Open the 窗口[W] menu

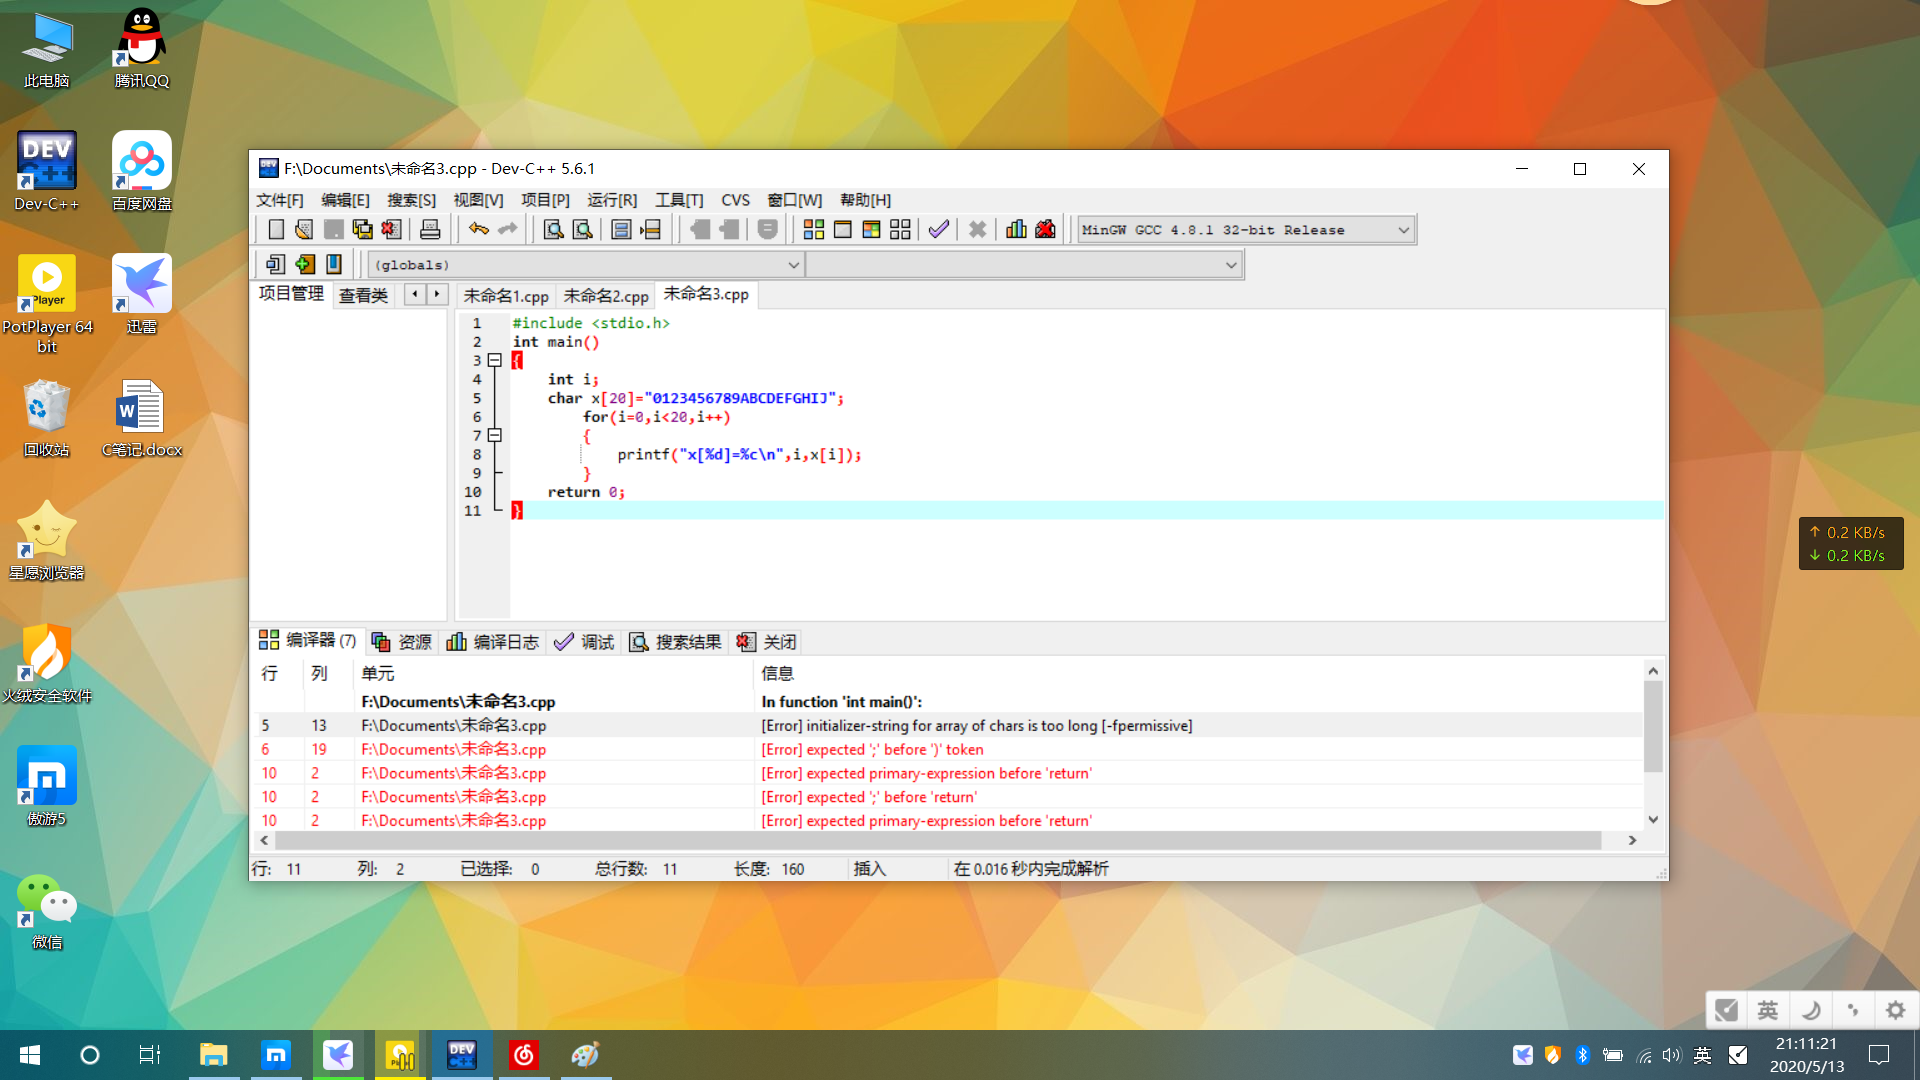tap(795, 200)
